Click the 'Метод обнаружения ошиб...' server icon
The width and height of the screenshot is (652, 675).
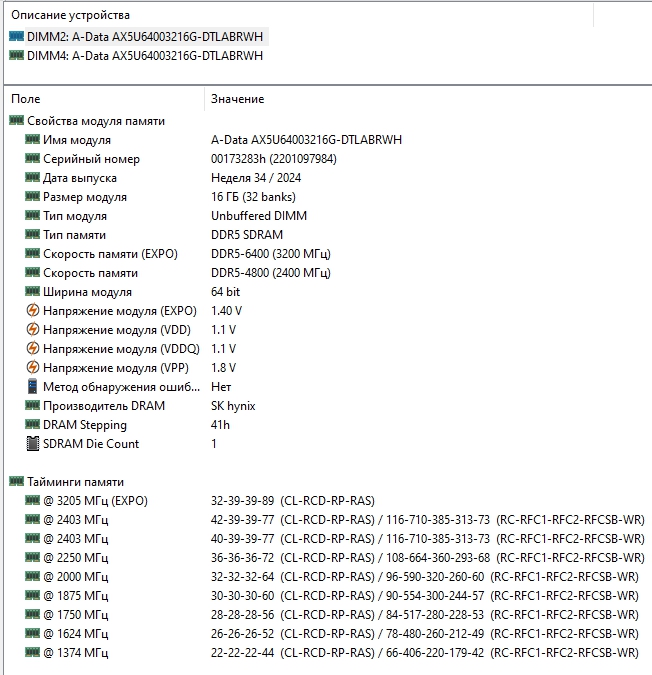32,386
